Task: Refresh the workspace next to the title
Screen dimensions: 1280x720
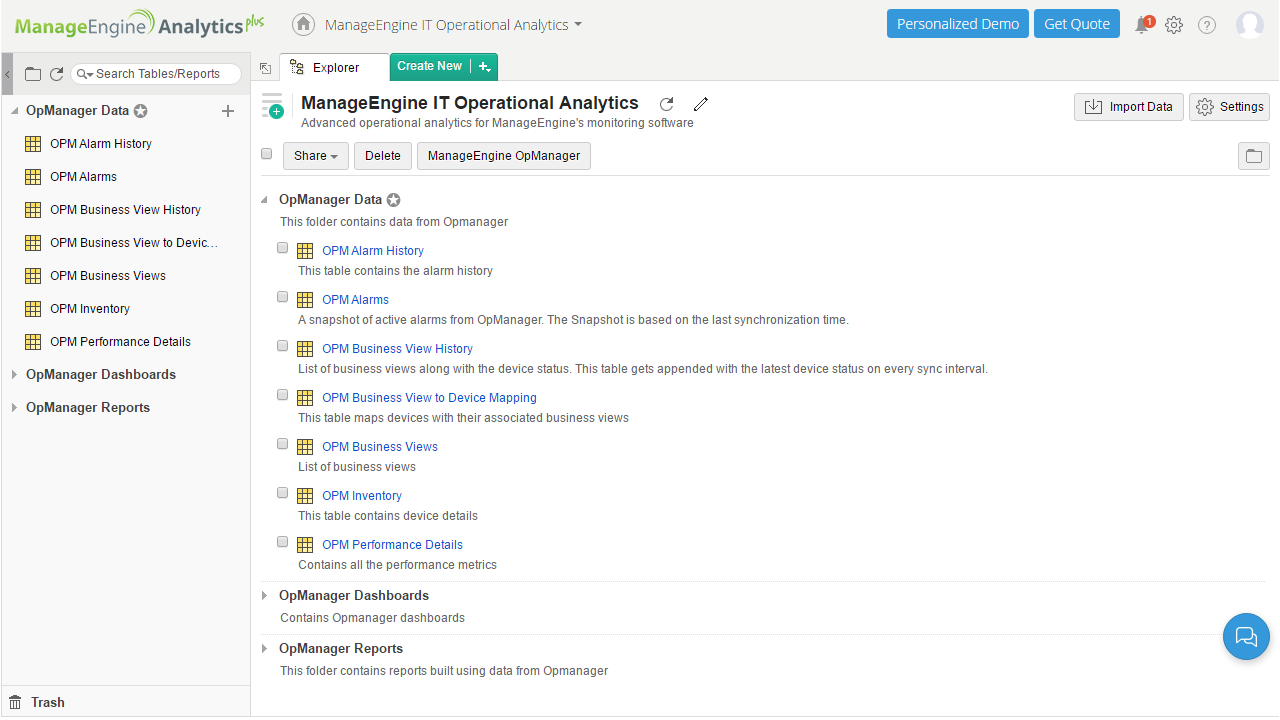Action: pos(667,104)
